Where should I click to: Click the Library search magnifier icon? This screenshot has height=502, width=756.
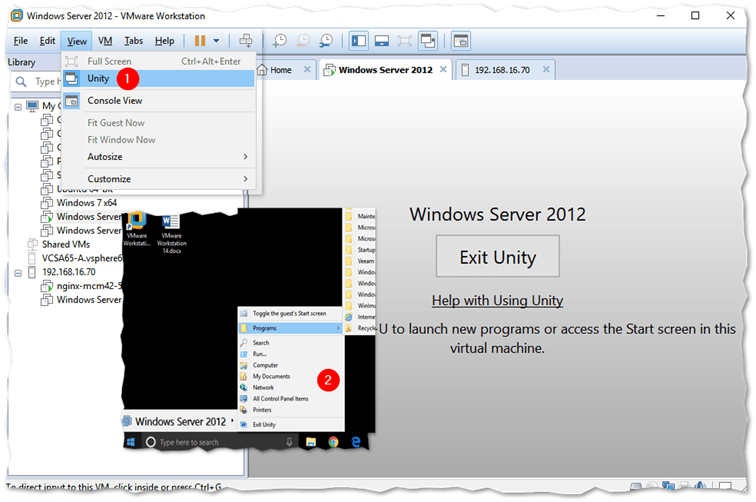coord(21,81)
